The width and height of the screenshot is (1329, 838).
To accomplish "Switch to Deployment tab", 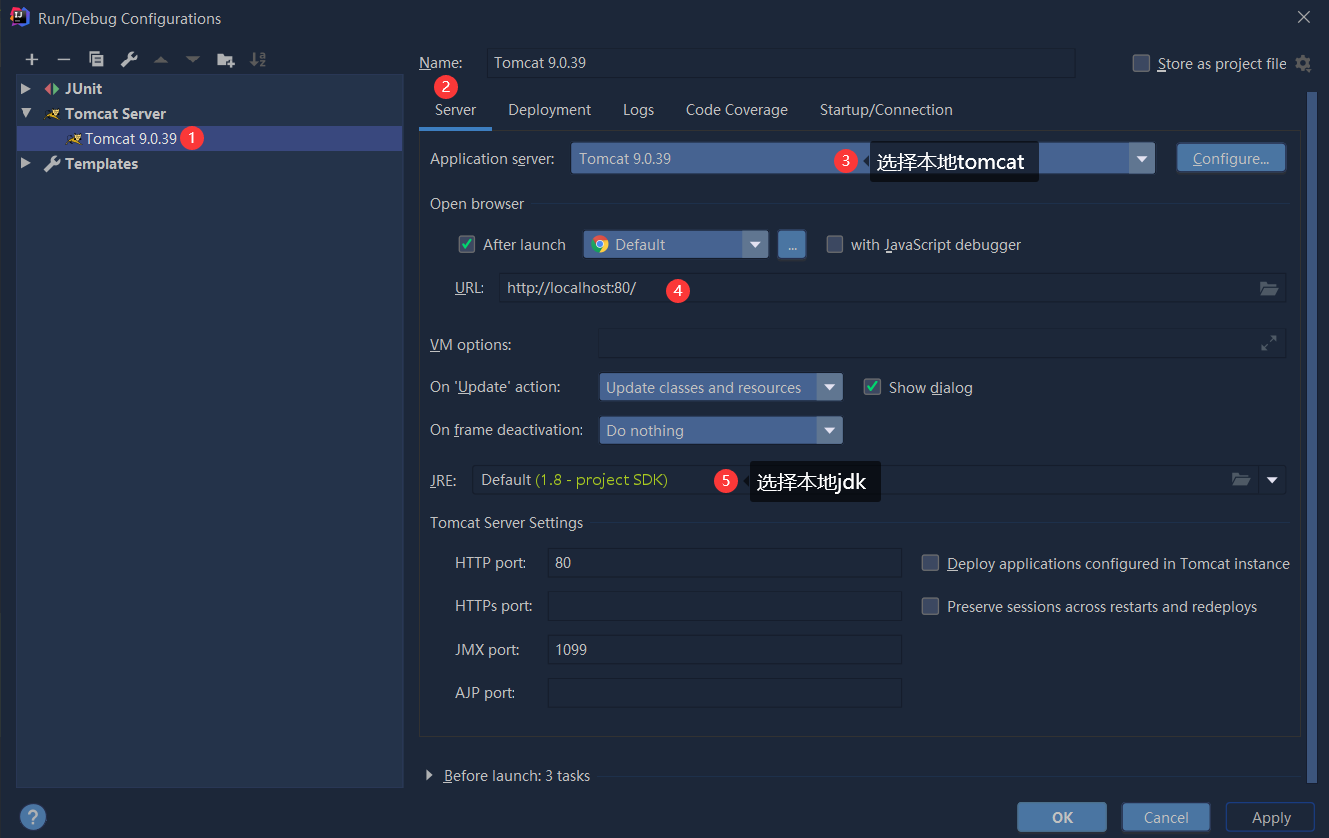I will click(549, 110).
